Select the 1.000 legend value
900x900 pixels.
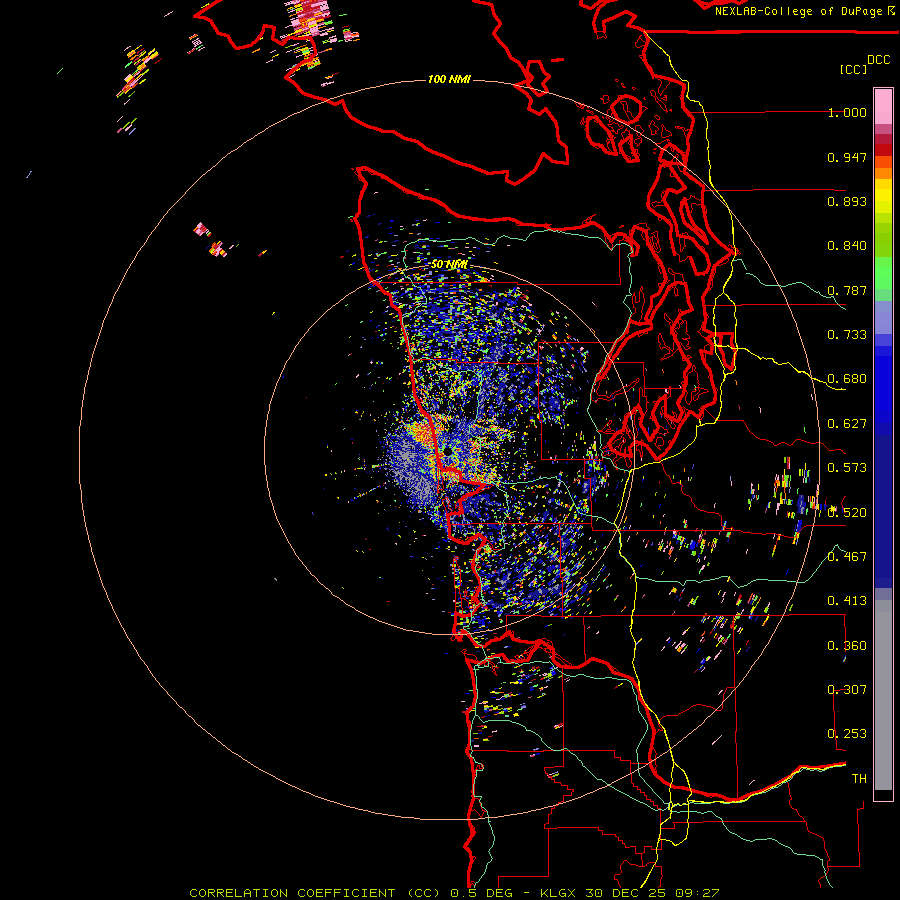tap(847, 112)
